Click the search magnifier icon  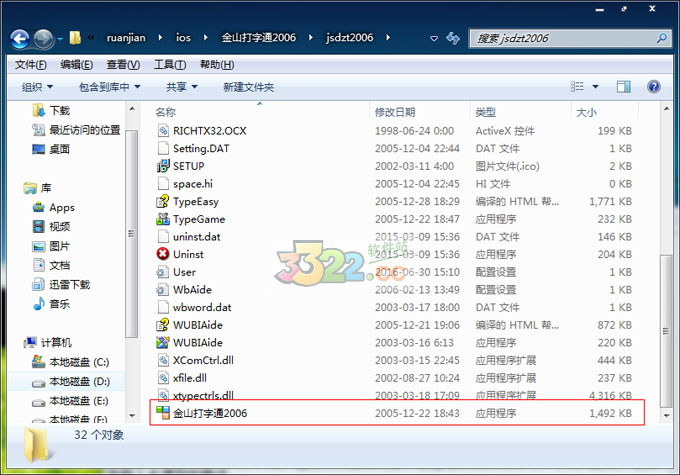(x=662, y=38)
